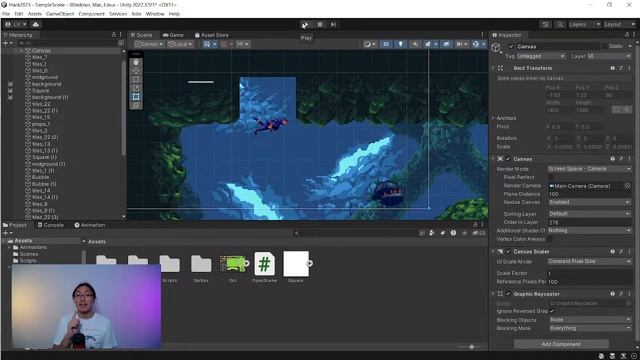The width and height of the screenshot is (640, 360).
Task: Open the Undo History icon
Action: 545,24
